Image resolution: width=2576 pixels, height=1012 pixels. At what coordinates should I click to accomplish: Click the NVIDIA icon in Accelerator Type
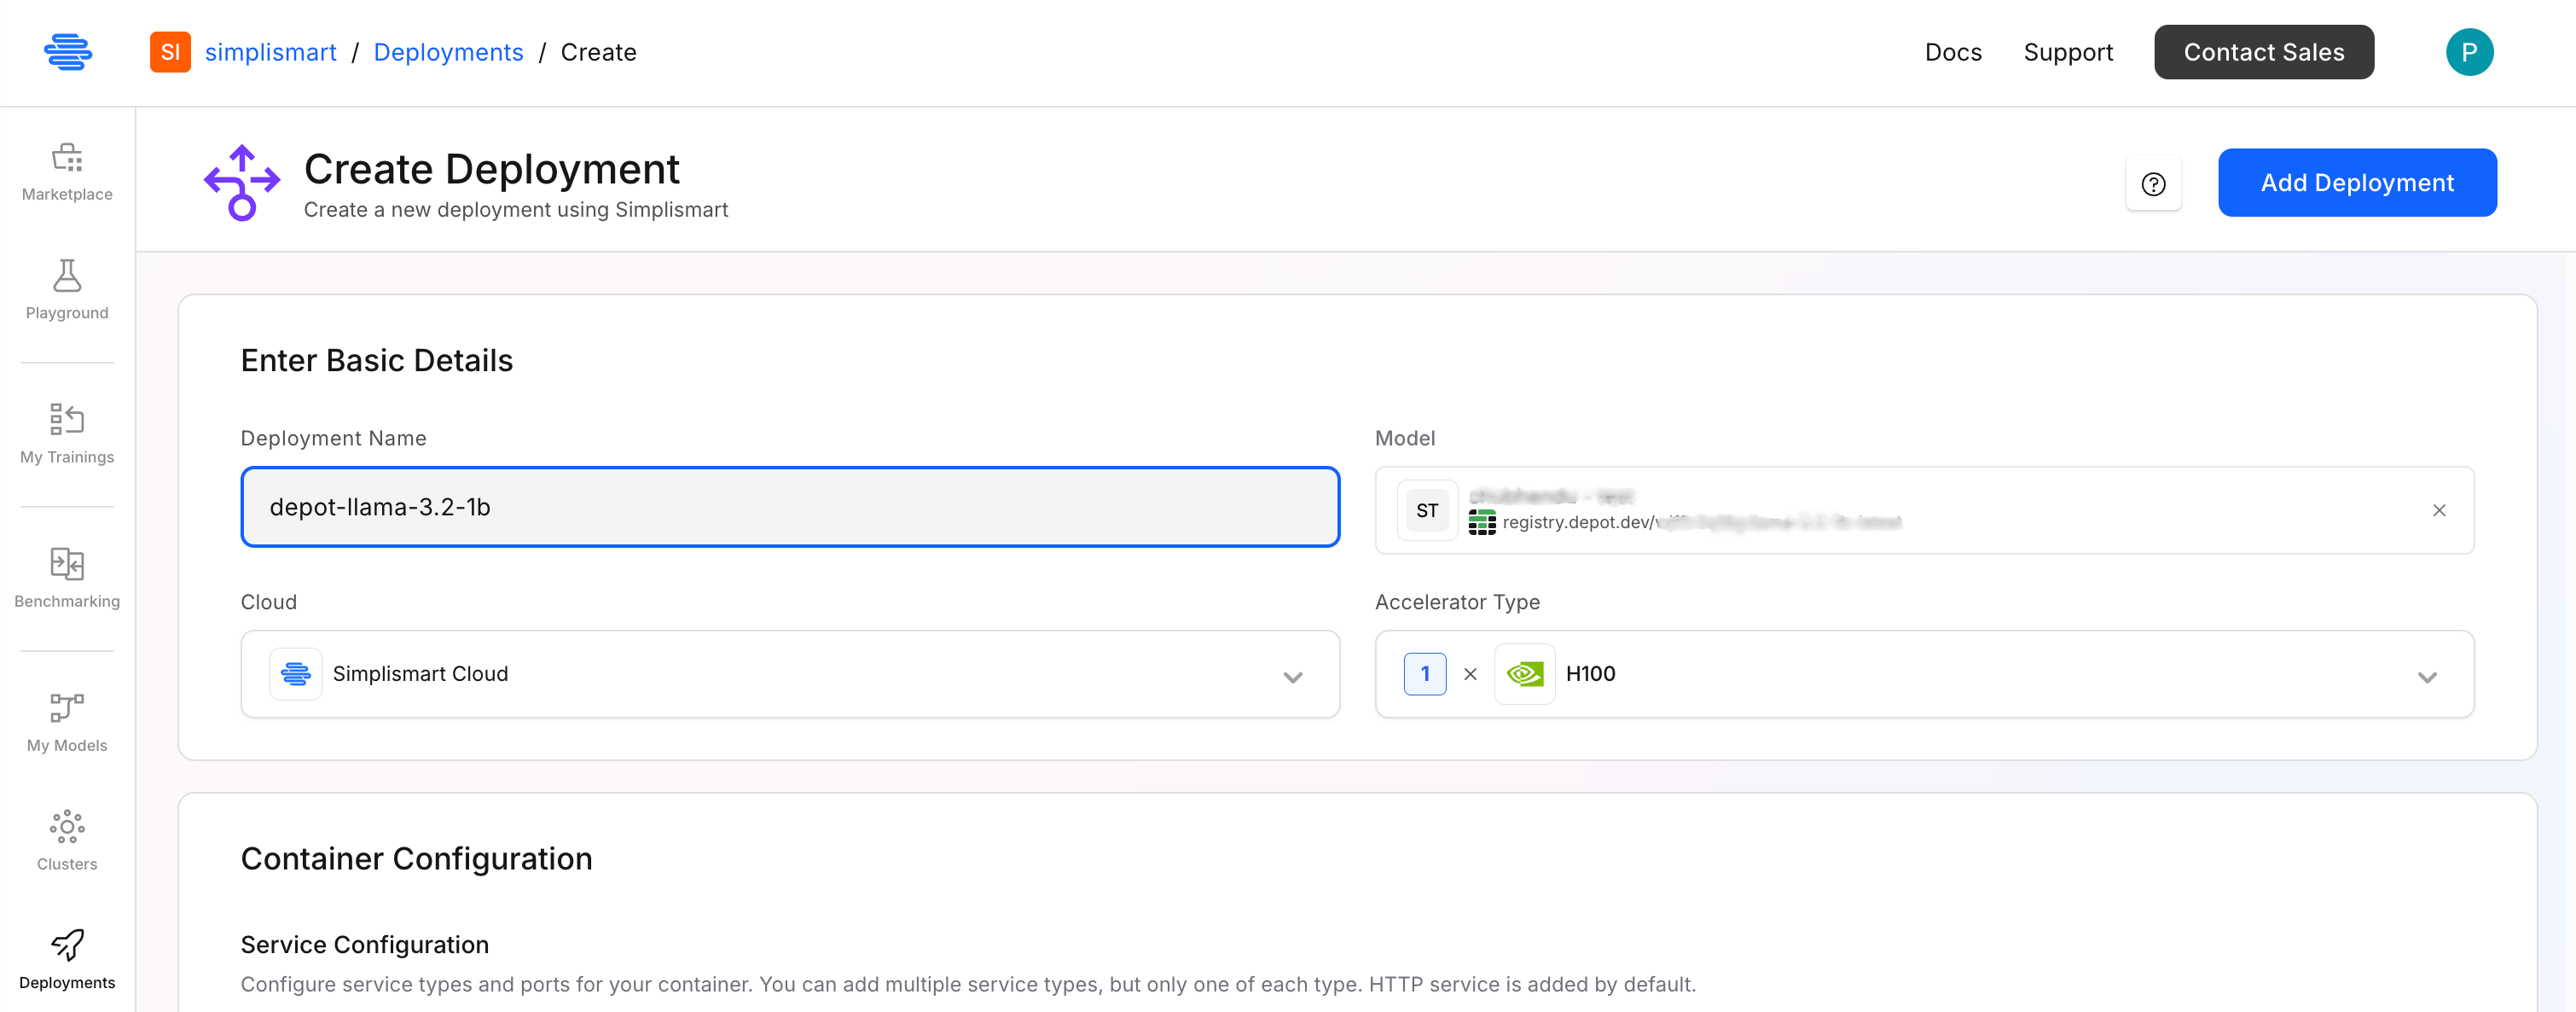click(1524, 674)
